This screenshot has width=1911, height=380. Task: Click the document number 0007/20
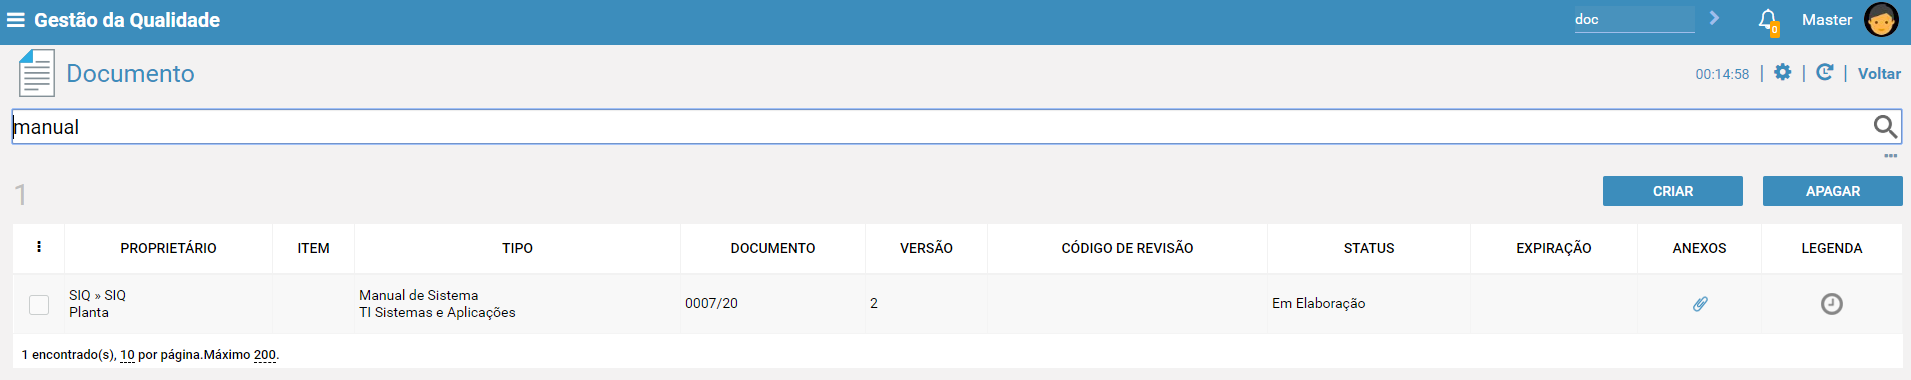click(x=711, y=303)
